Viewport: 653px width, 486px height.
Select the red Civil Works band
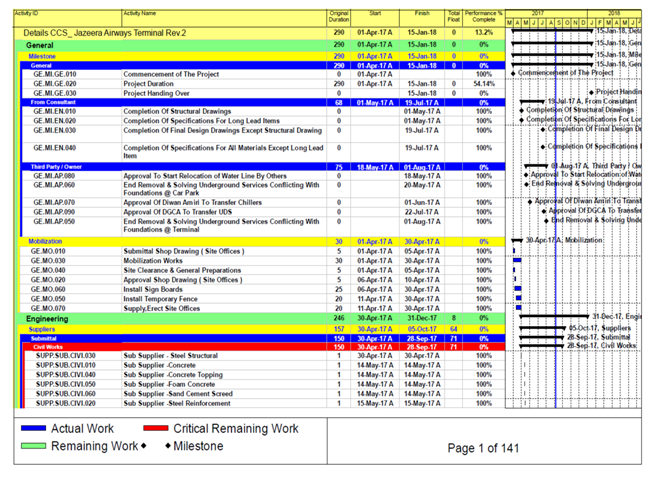pos(47,346)
